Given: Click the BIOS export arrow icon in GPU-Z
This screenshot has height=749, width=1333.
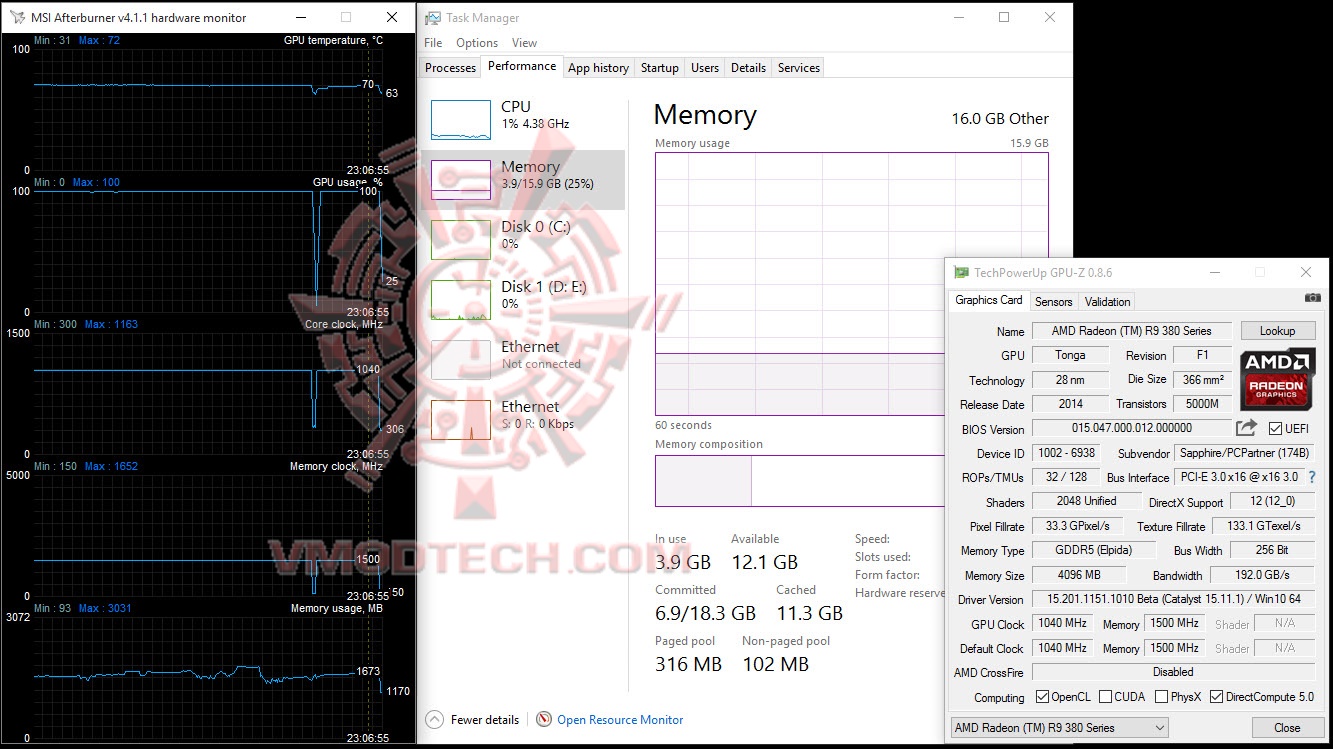Looking at the screenshot, I should click(x=1246, y=427).
